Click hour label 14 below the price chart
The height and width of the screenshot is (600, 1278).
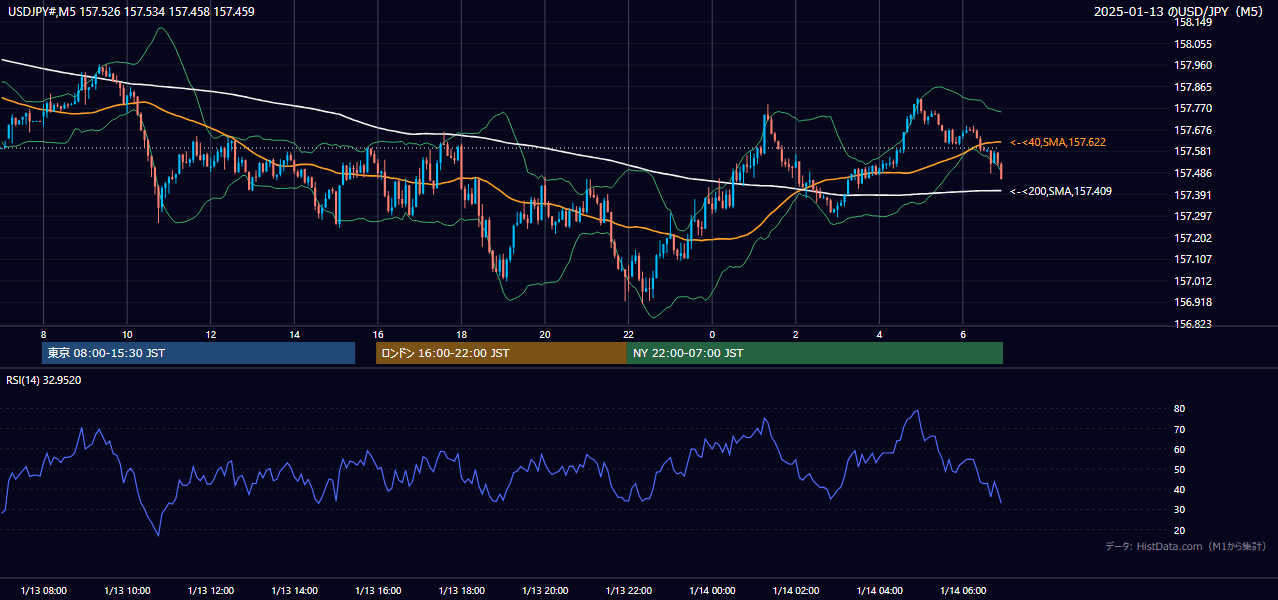pyautogui.click(x=294, y=334)
